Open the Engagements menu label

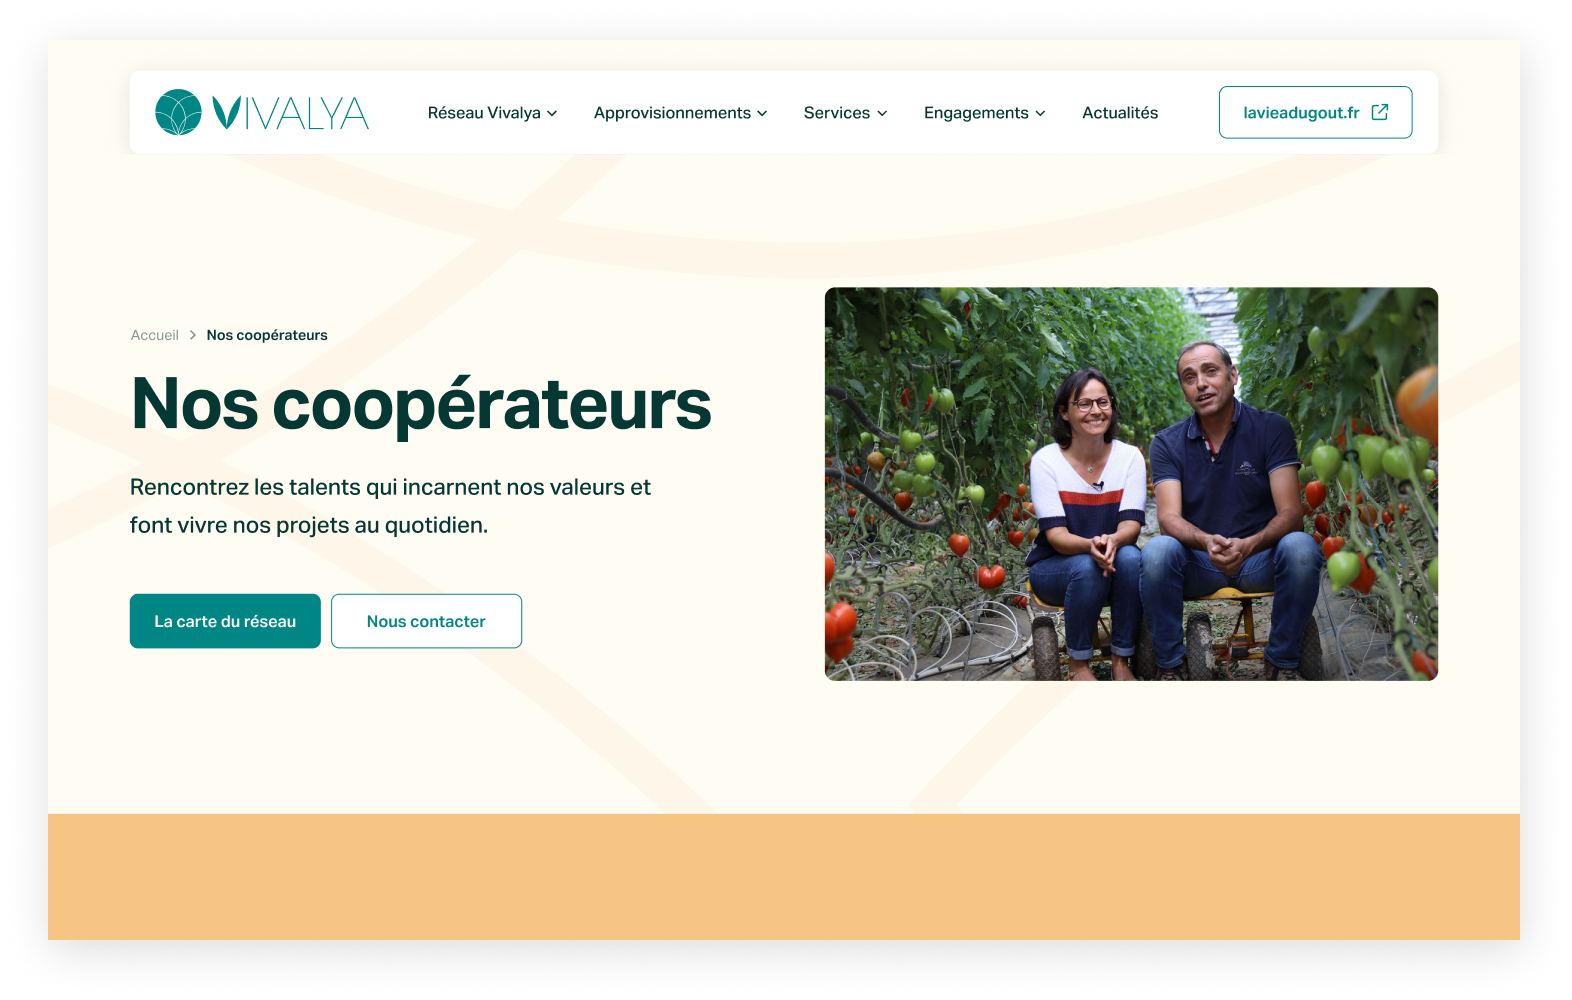[976, 113]
